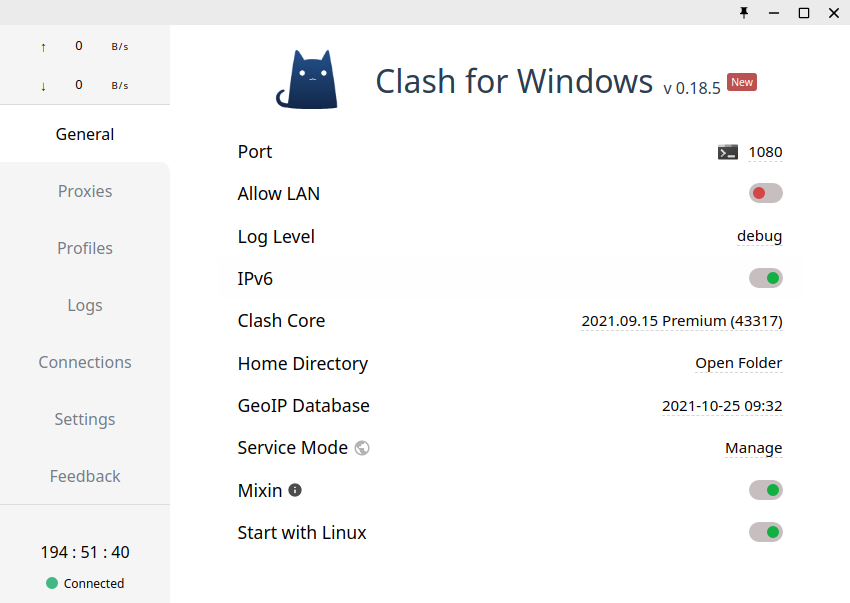Edit the port number 1080

(x=765, y=152)
